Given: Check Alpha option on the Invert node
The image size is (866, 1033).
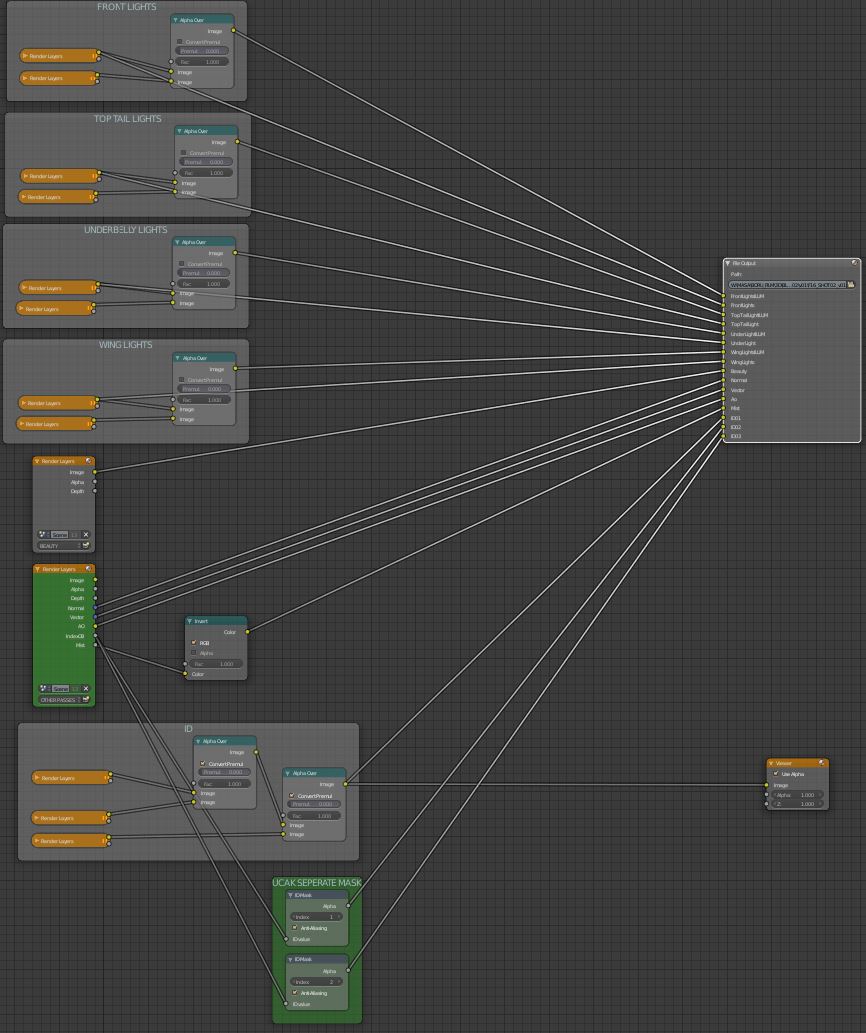Looking at the screenshot, I should point(194,653).
